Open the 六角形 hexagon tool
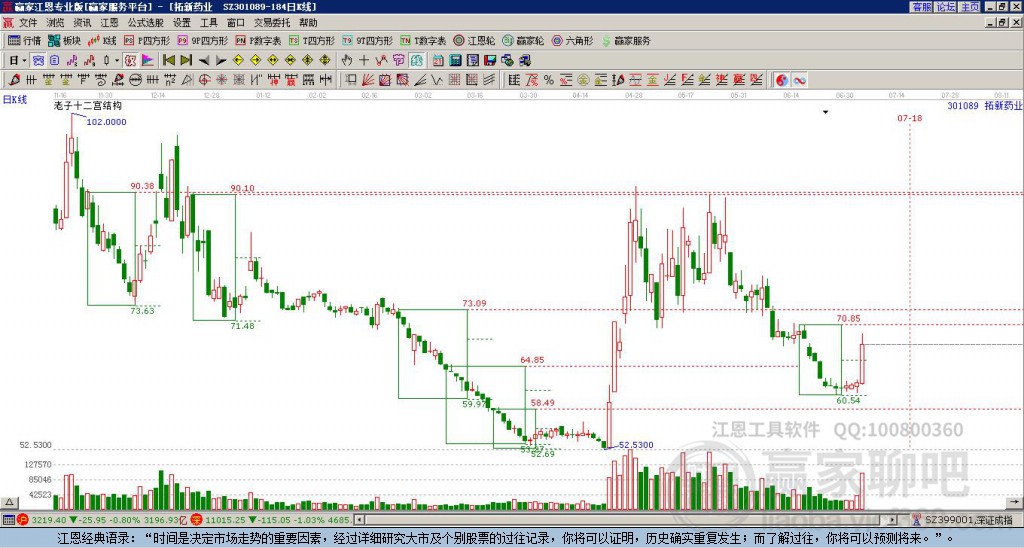 coord(572,40)
